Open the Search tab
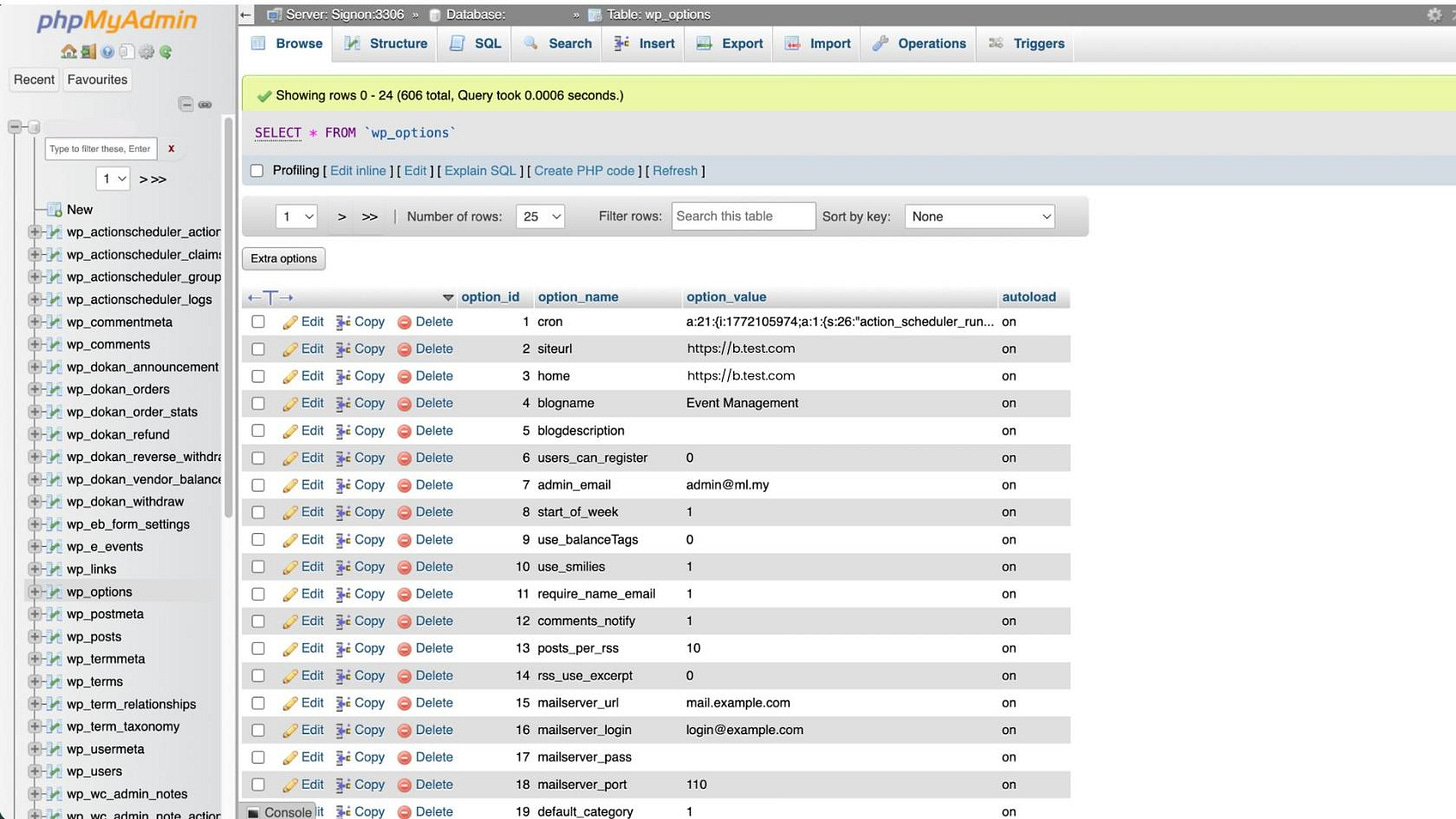 pyautogui.click(x=558, y=44)
